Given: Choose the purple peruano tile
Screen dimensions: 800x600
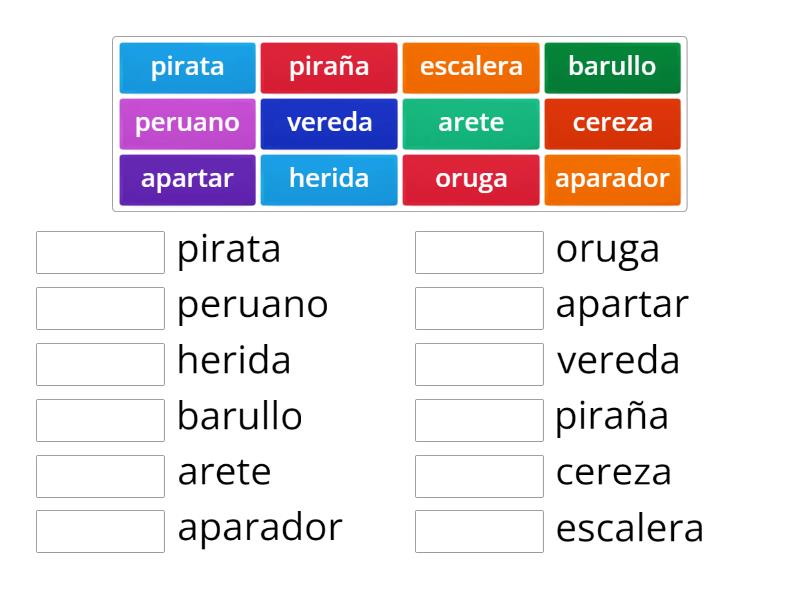Looking at the screenshot, I should (x=187, y=123).
